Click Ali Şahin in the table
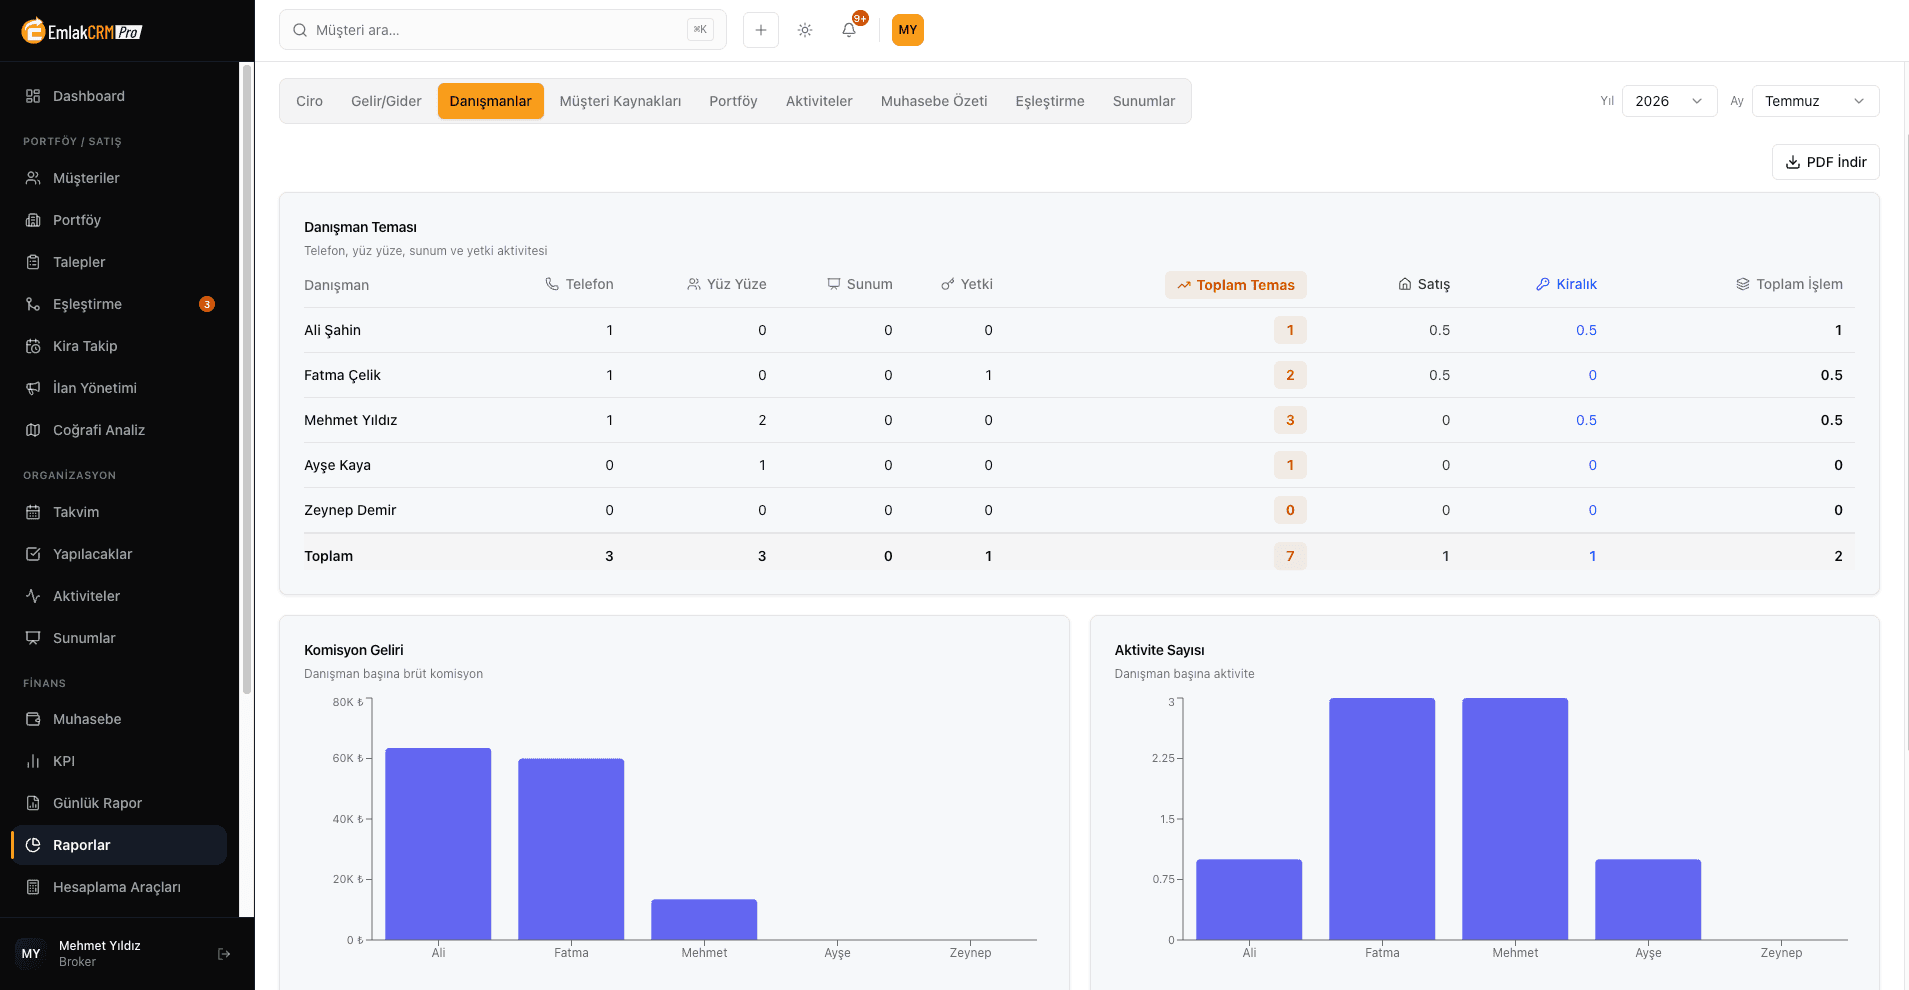Image resolution: width=1909 pixels, height=990 pixels. coord(332,330)
